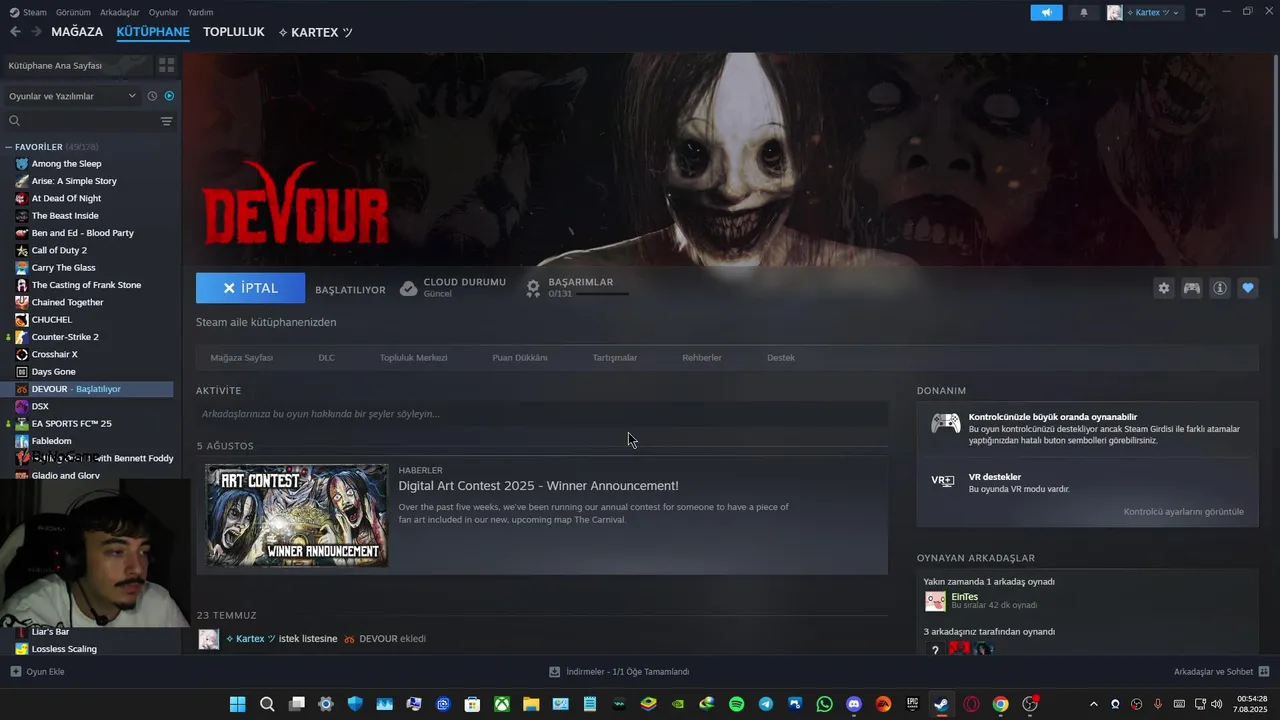The height and width of the screenshot is (720, 1280).
Task: Open Mağaza Sayfası link for DEVOUR
Action: coord(241,357)
